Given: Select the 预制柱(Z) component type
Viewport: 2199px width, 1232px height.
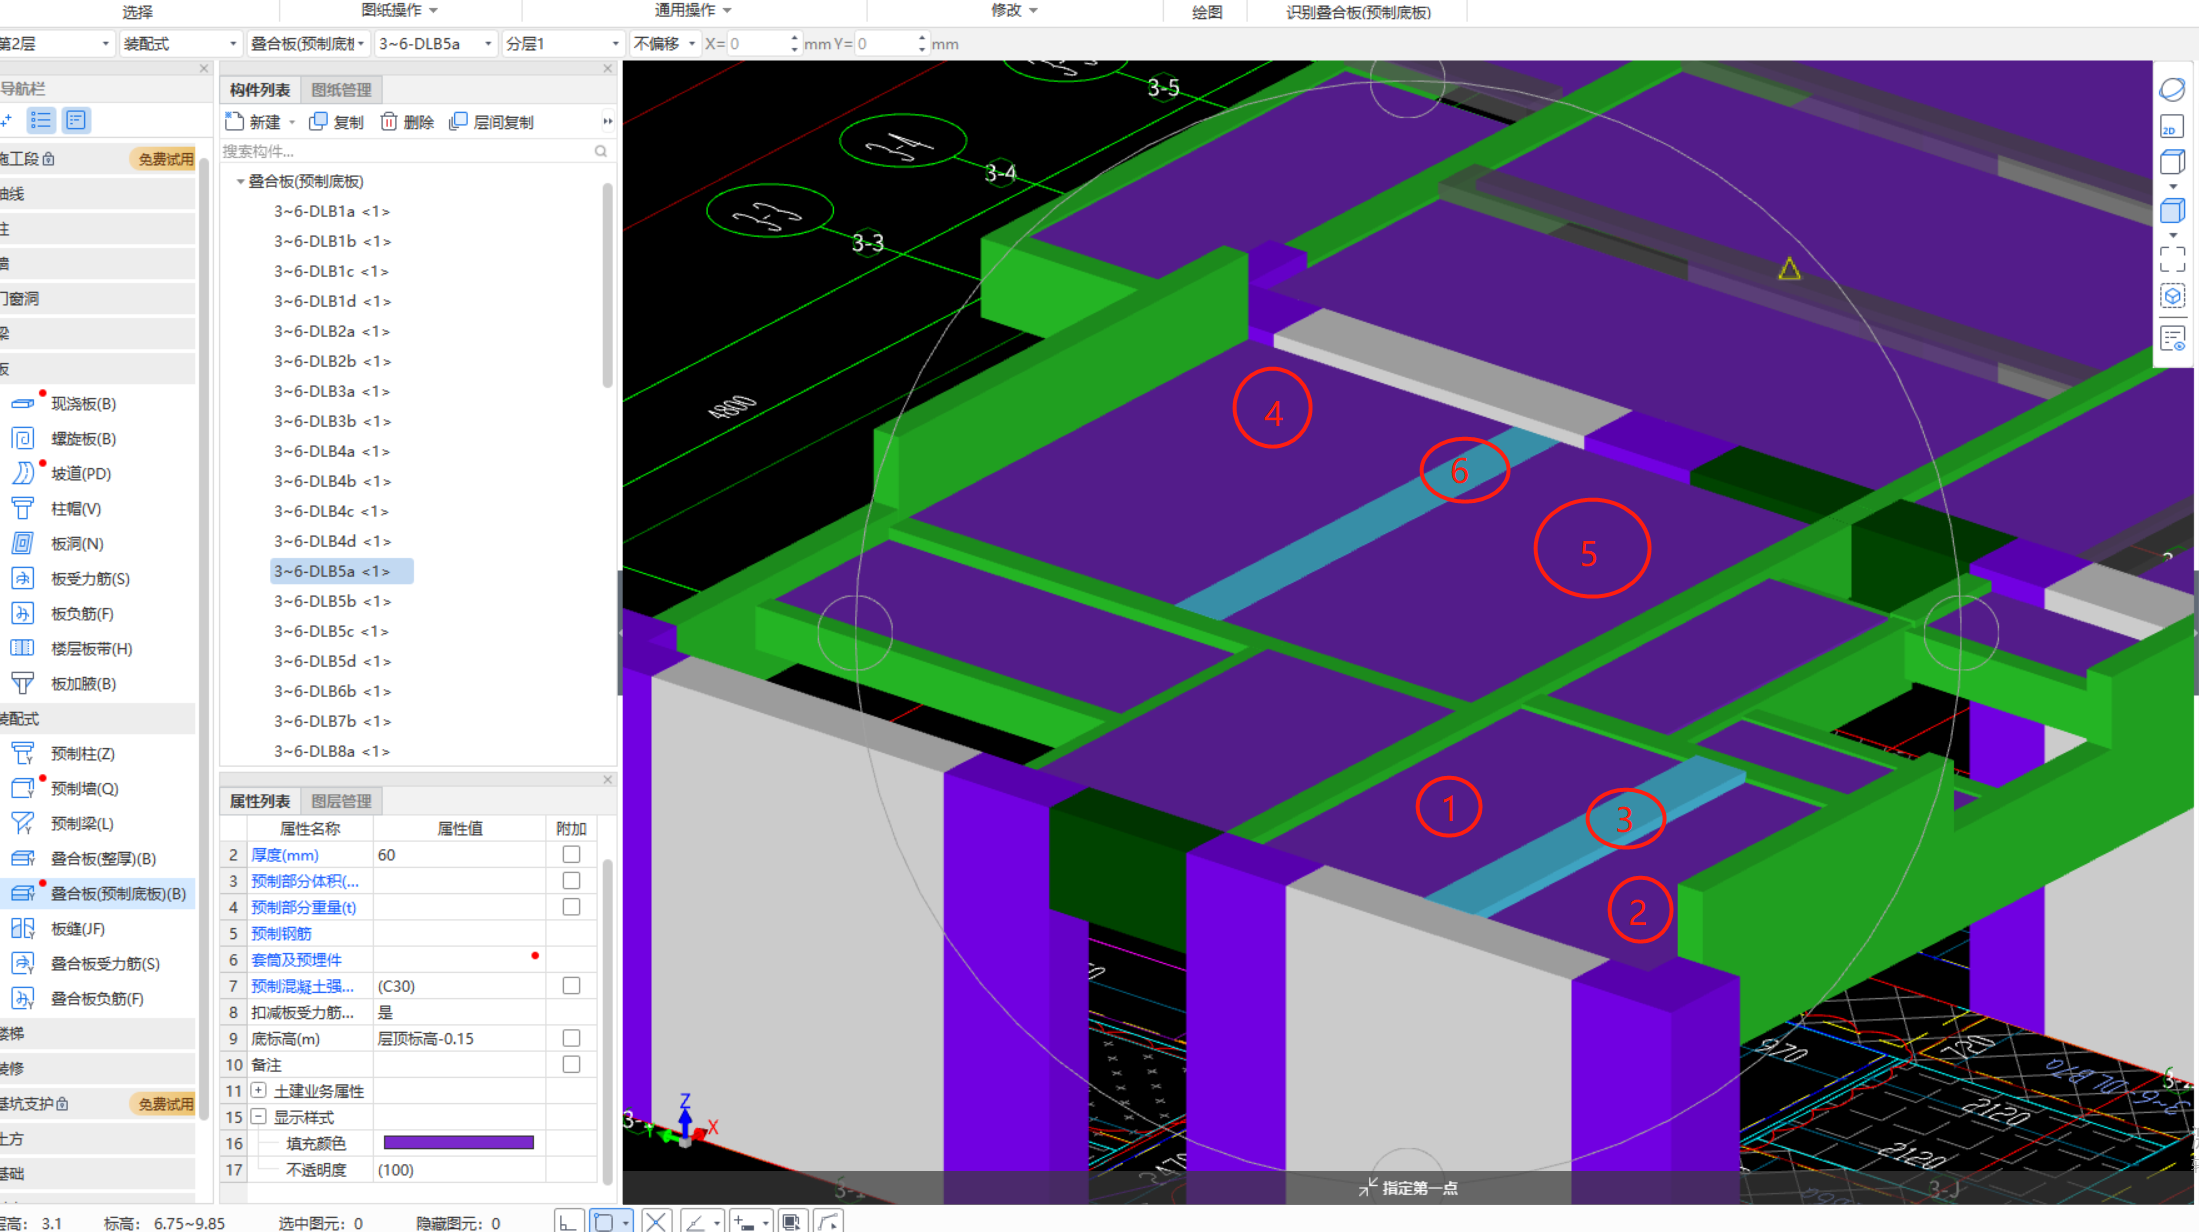Looking at the screenshot, I should (x=82, y=754).
